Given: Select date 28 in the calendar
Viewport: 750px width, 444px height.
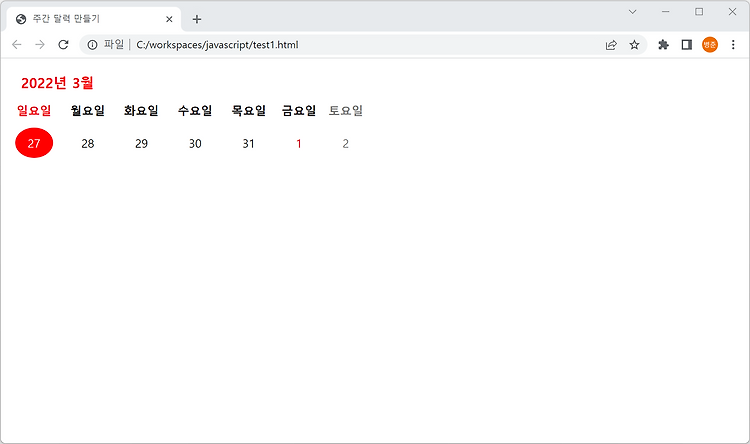Looking at the screenshot, I should [88, 144].
